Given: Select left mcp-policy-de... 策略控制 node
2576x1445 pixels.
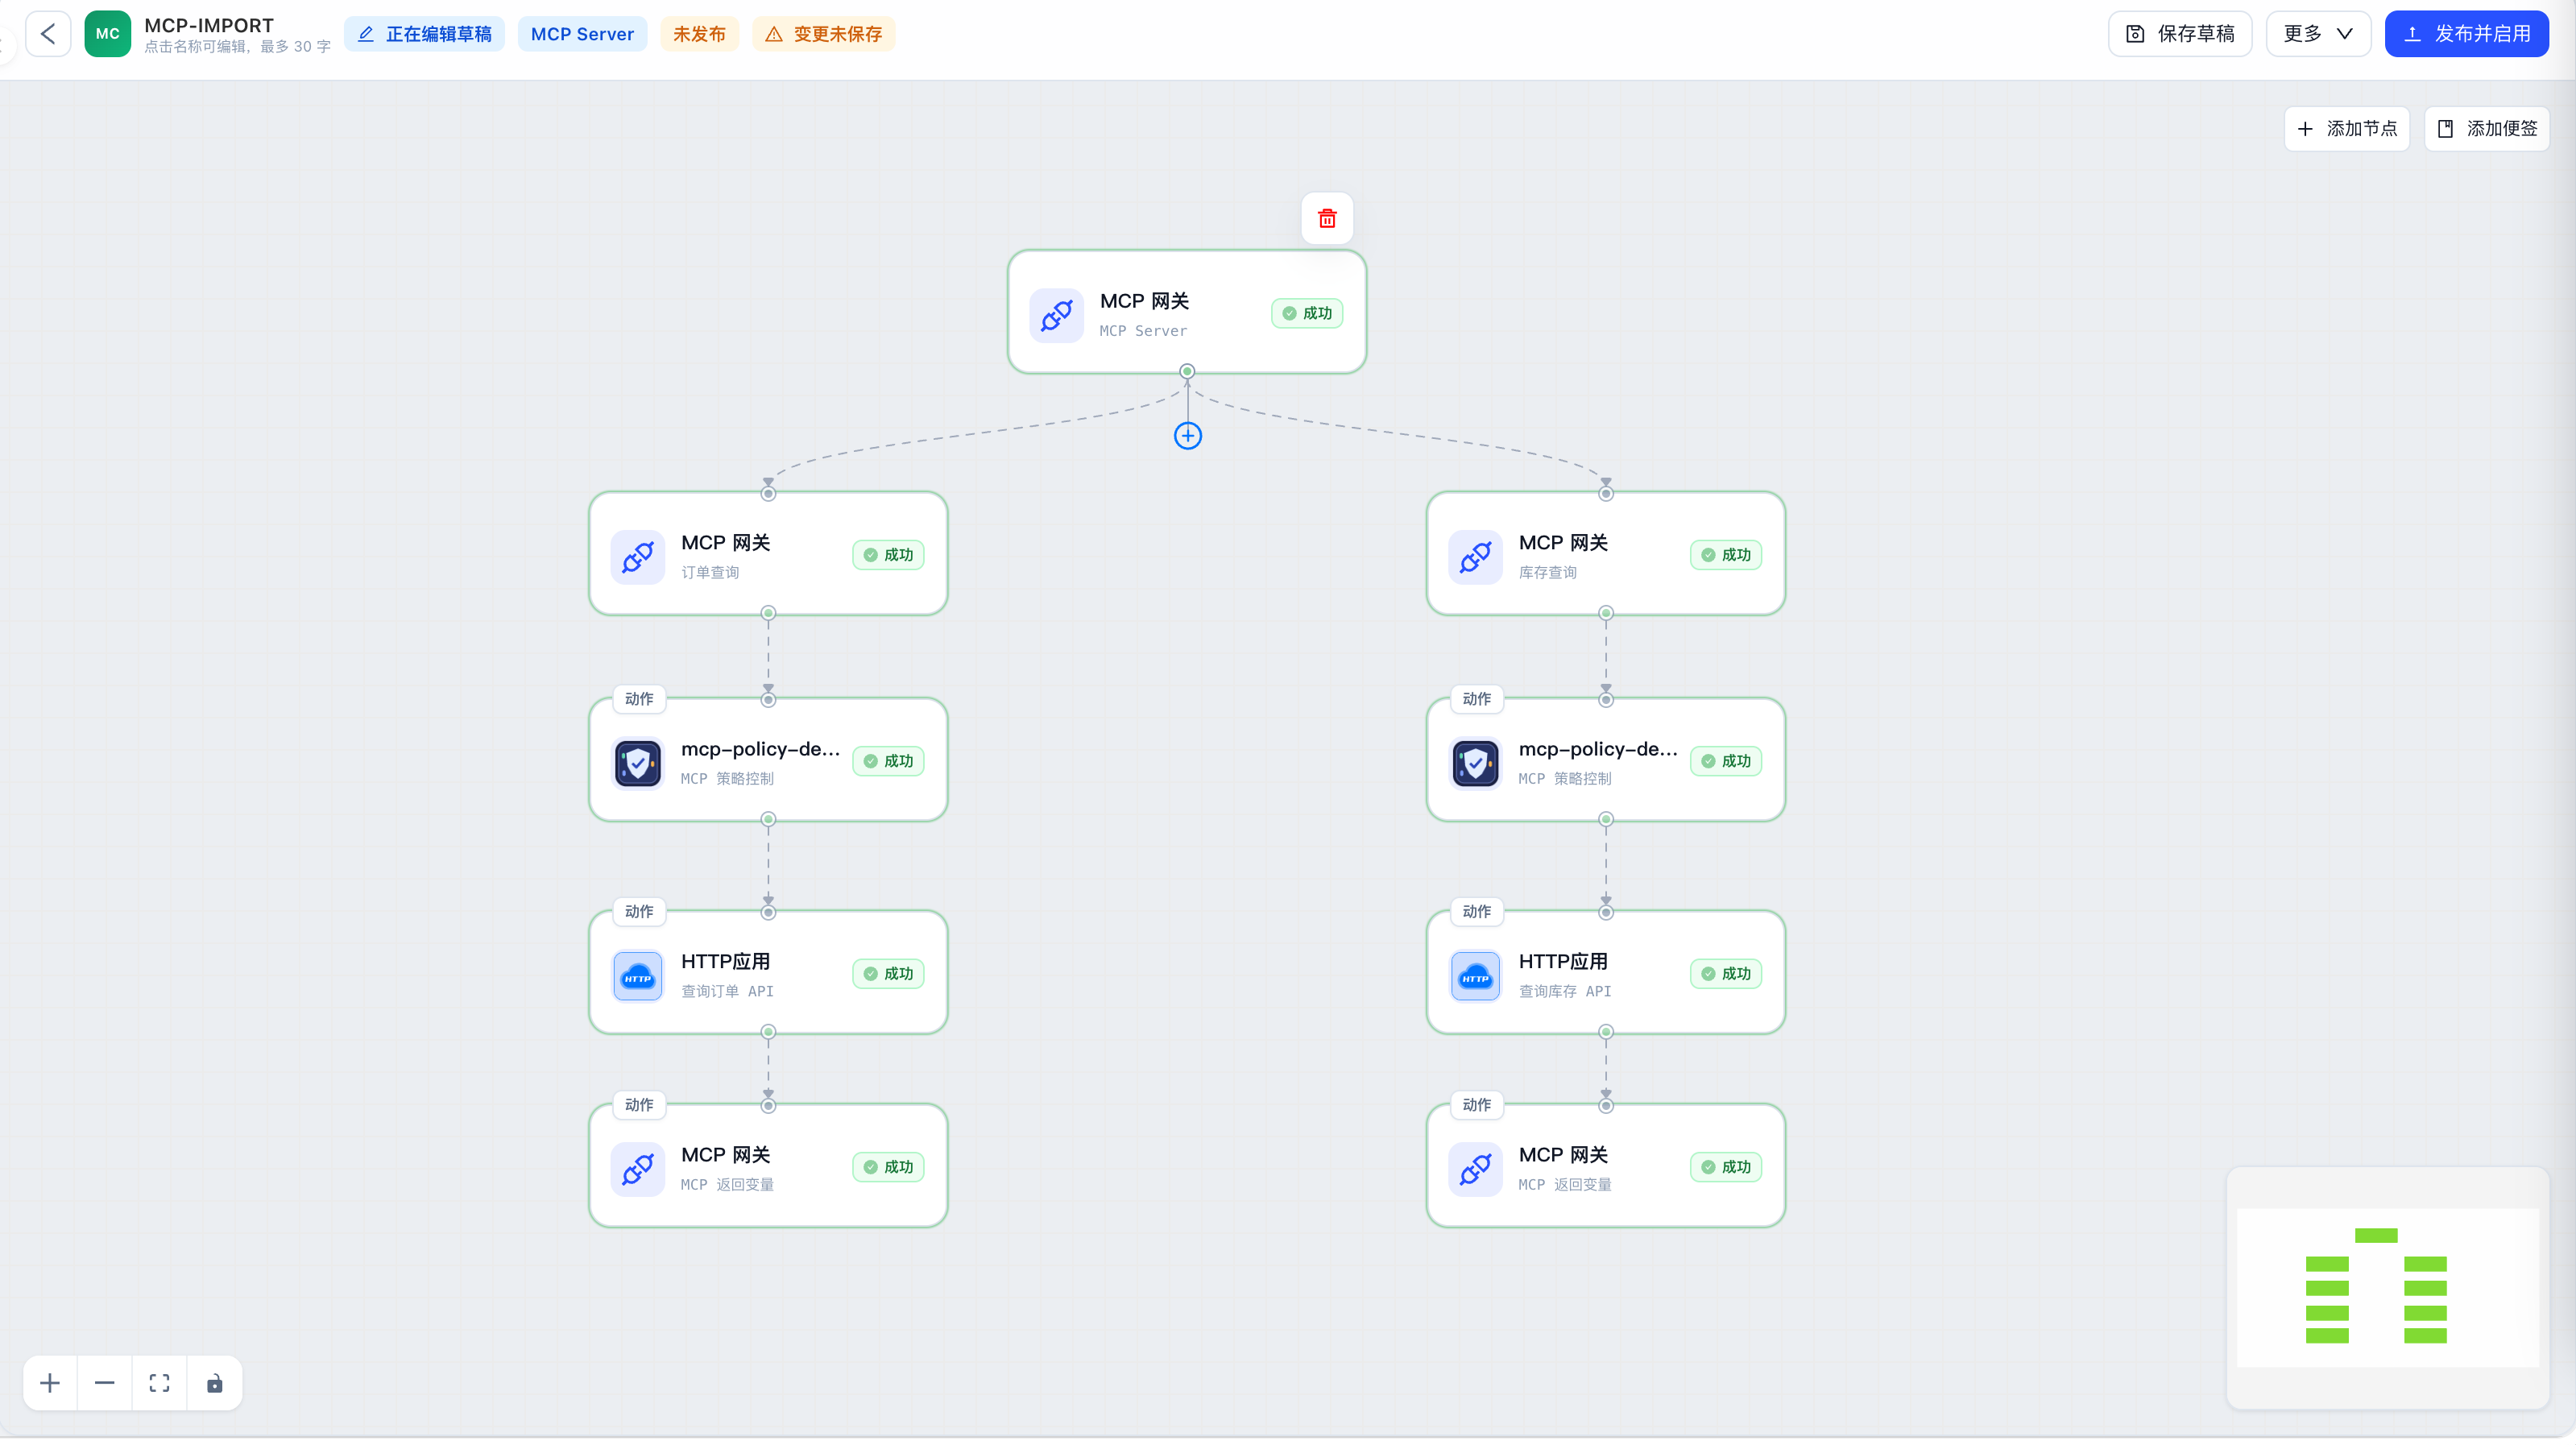Looking at the screenshot, I should pyautogui.click(x=768, y=760).
